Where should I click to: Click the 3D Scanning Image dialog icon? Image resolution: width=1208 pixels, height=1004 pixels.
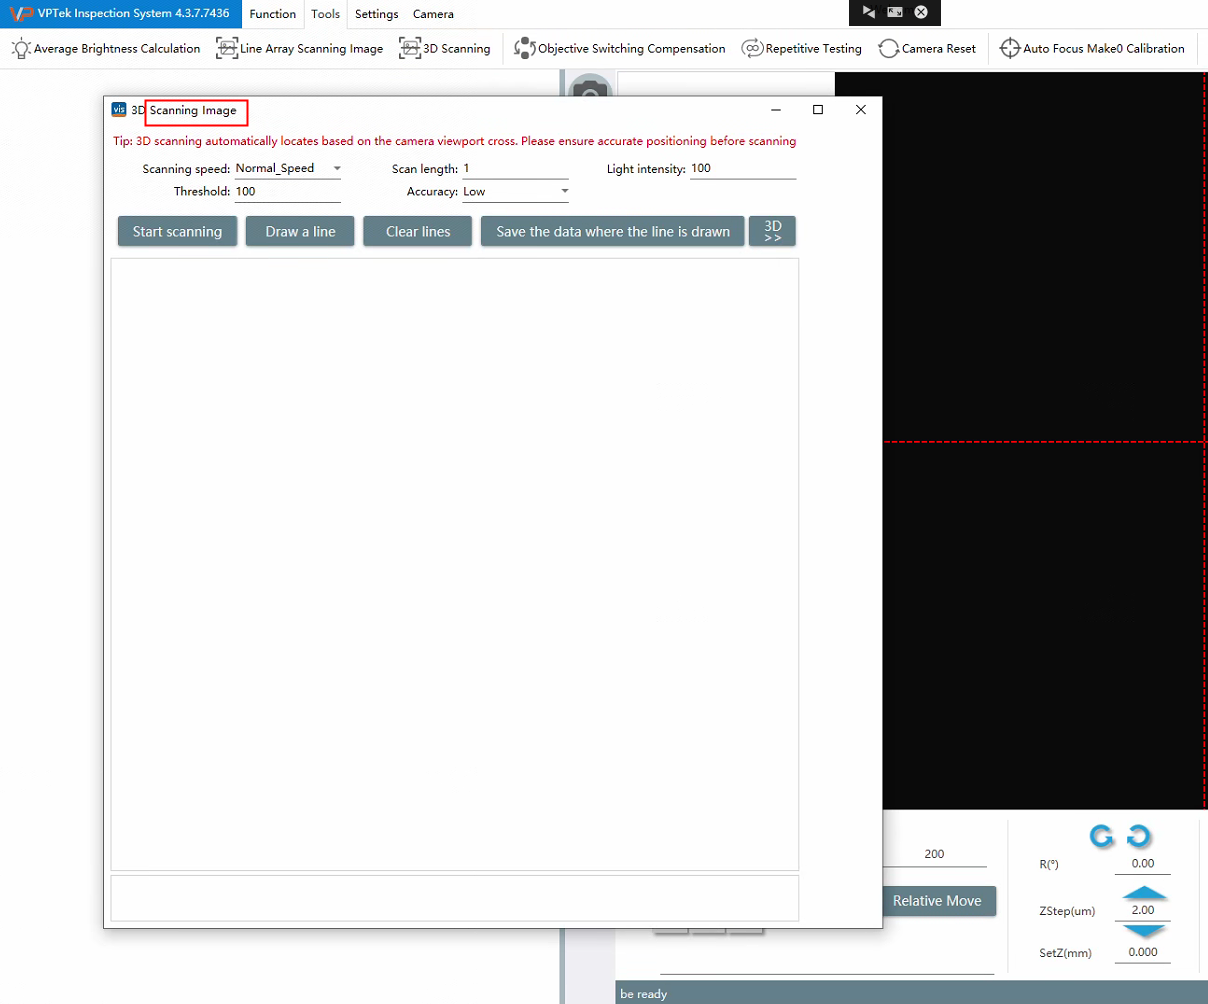click(119, 110)
